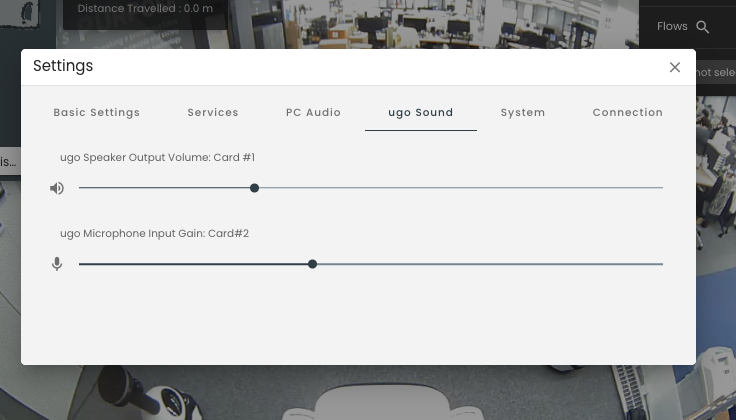Click the microphone input gain slider handle
The image size is (736, 420).
[312, 264]
